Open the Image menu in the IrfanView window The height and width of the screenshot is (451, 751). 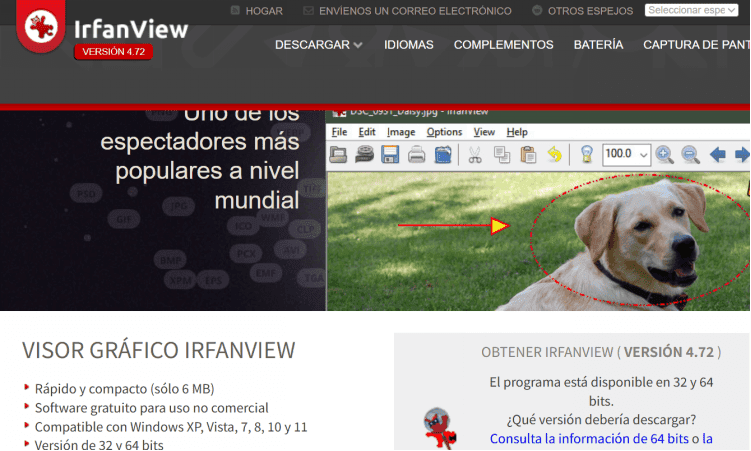point(401,132)
